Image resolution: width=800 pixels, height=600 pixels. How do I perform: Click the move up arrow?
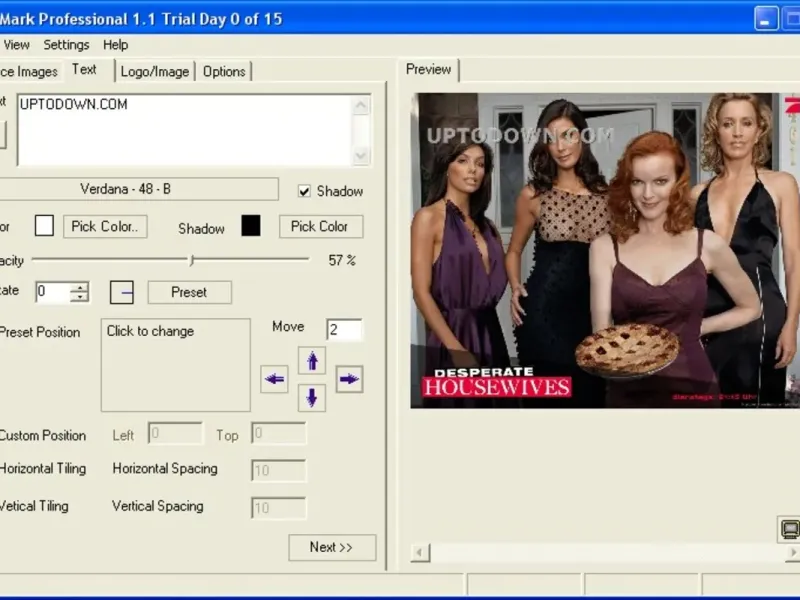click(x=312, y=360)
